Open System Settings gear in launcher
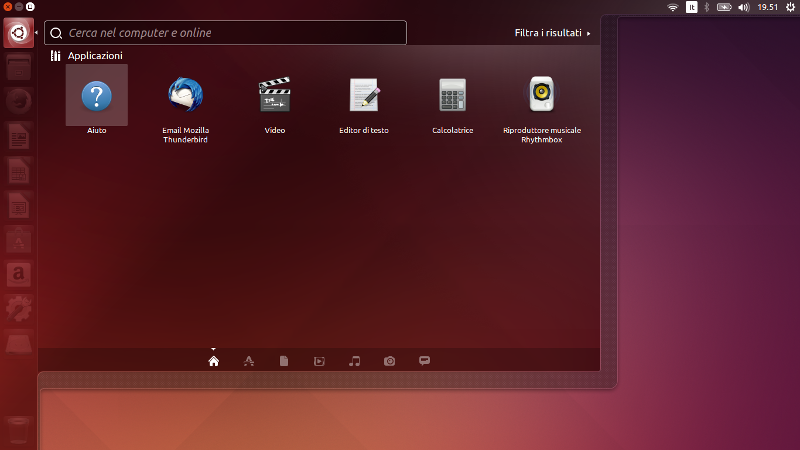Screen dimensions: 800x450 tap(18, 308)
